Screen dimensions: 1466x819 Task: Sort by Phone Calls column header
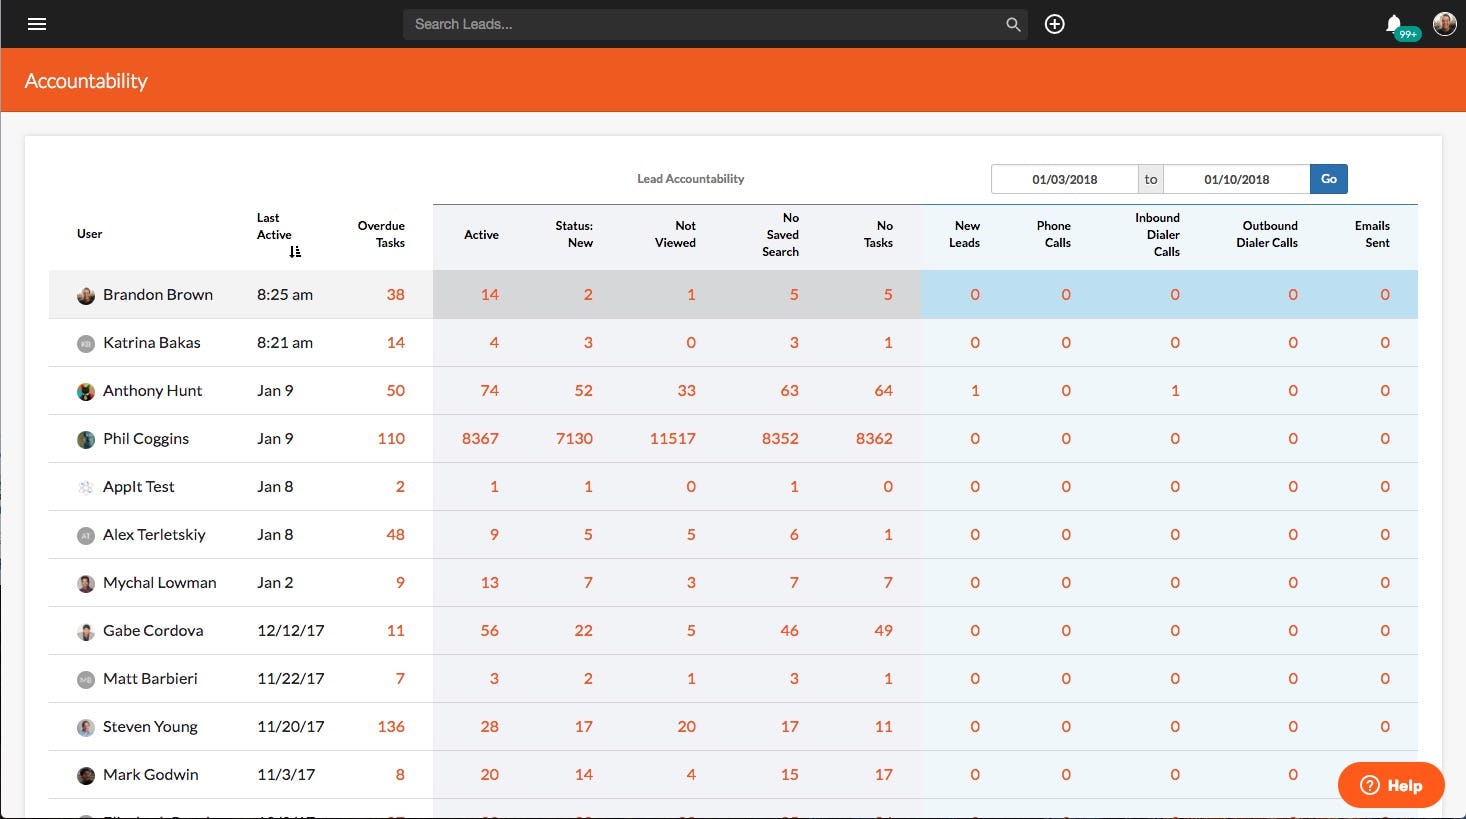pos(1053,234)
